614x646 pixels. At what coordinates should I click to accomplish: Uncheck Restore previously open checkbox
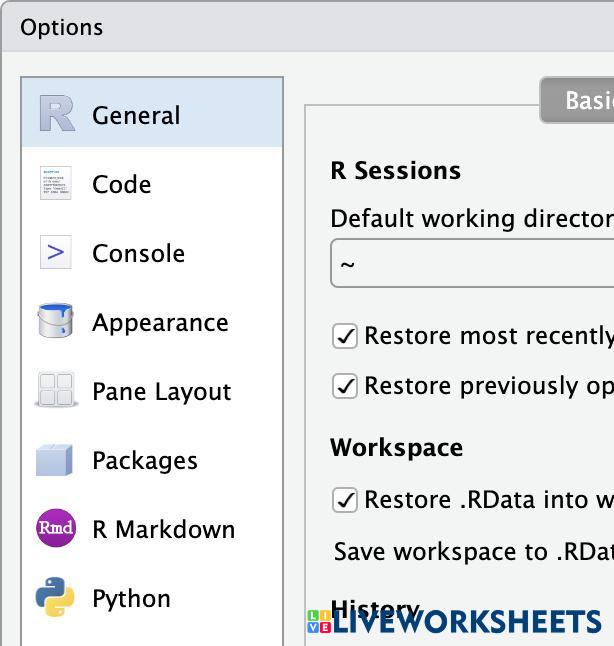[x=345, y=386]
